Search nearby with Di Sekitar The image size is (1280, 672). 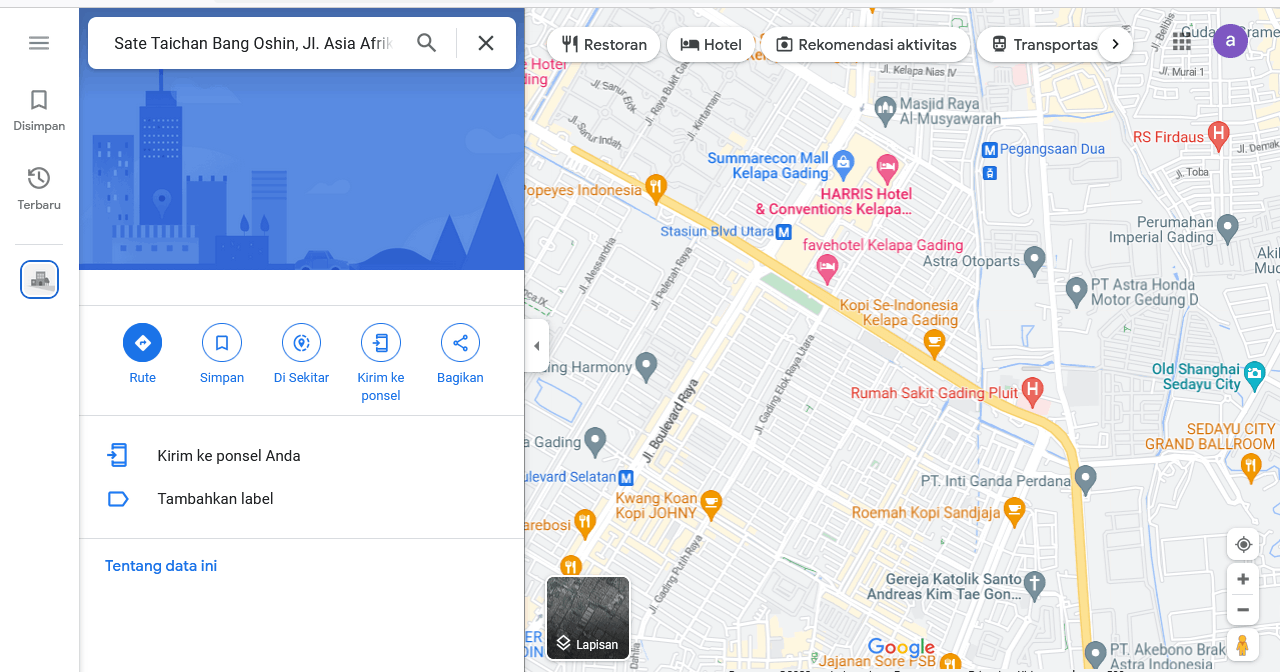coord(301,343)
